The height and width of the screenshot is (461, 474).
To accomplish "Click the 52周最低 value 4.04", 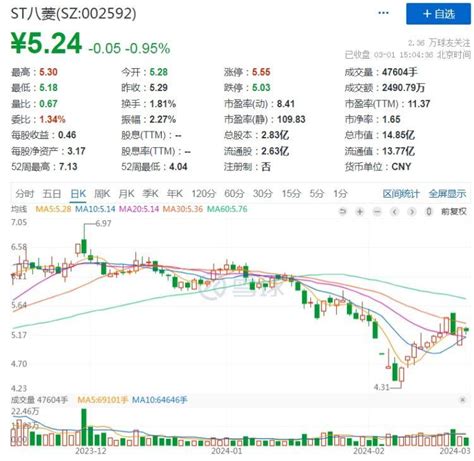I will pos(178,167).
